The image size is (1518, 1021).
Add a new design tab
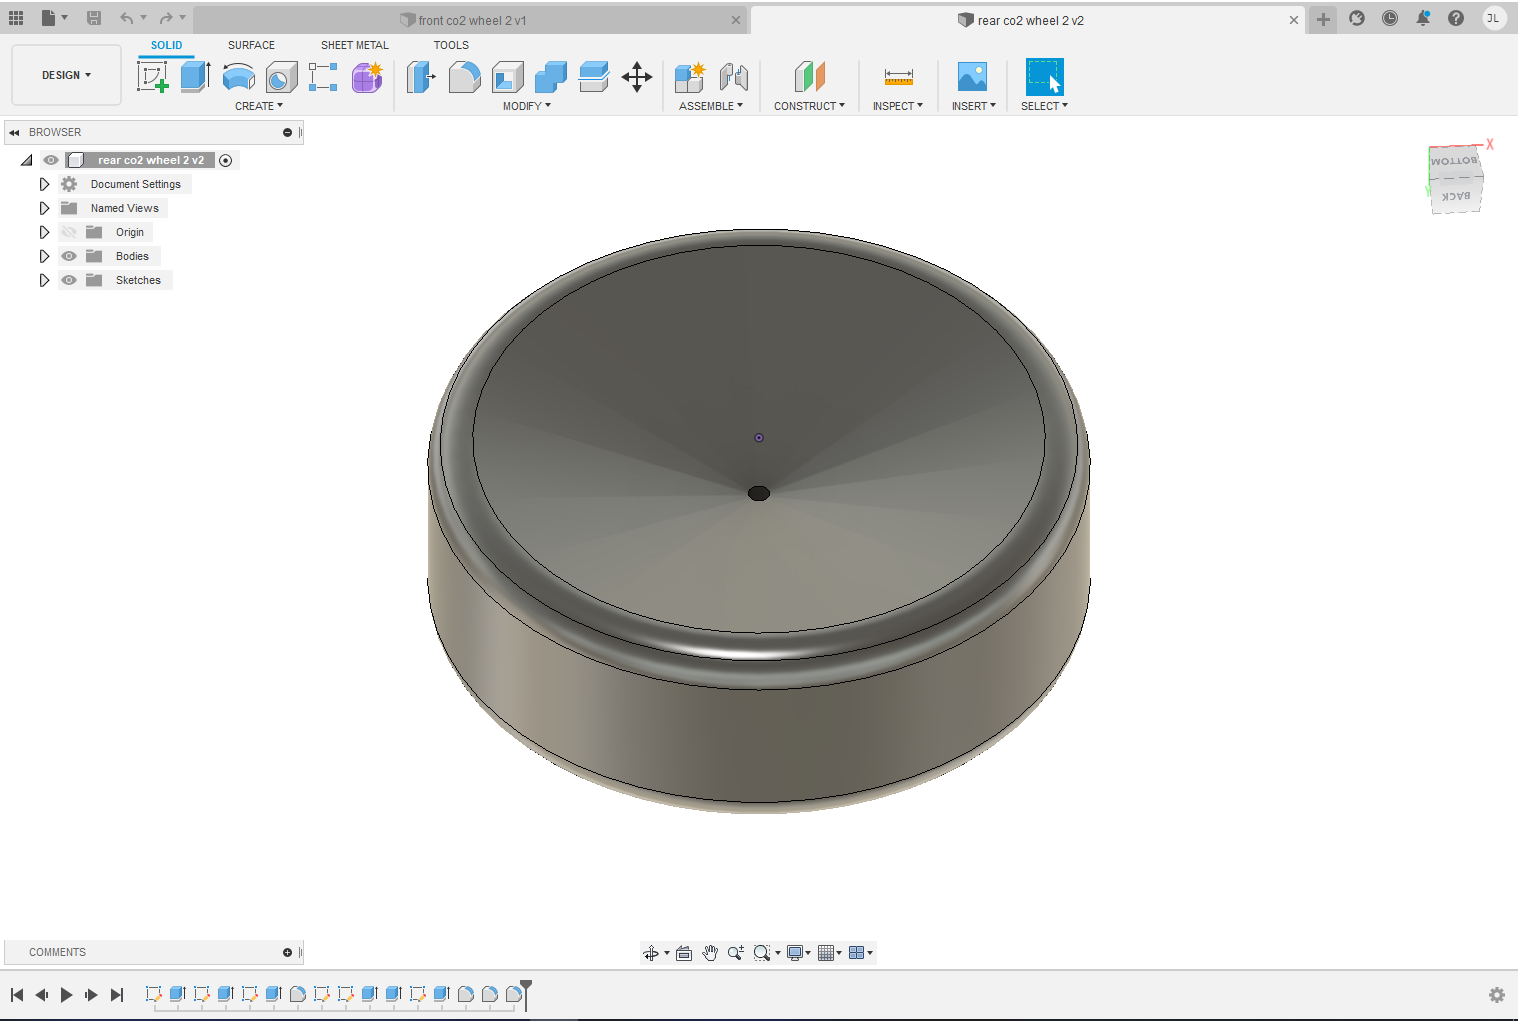click(1323, 19)
